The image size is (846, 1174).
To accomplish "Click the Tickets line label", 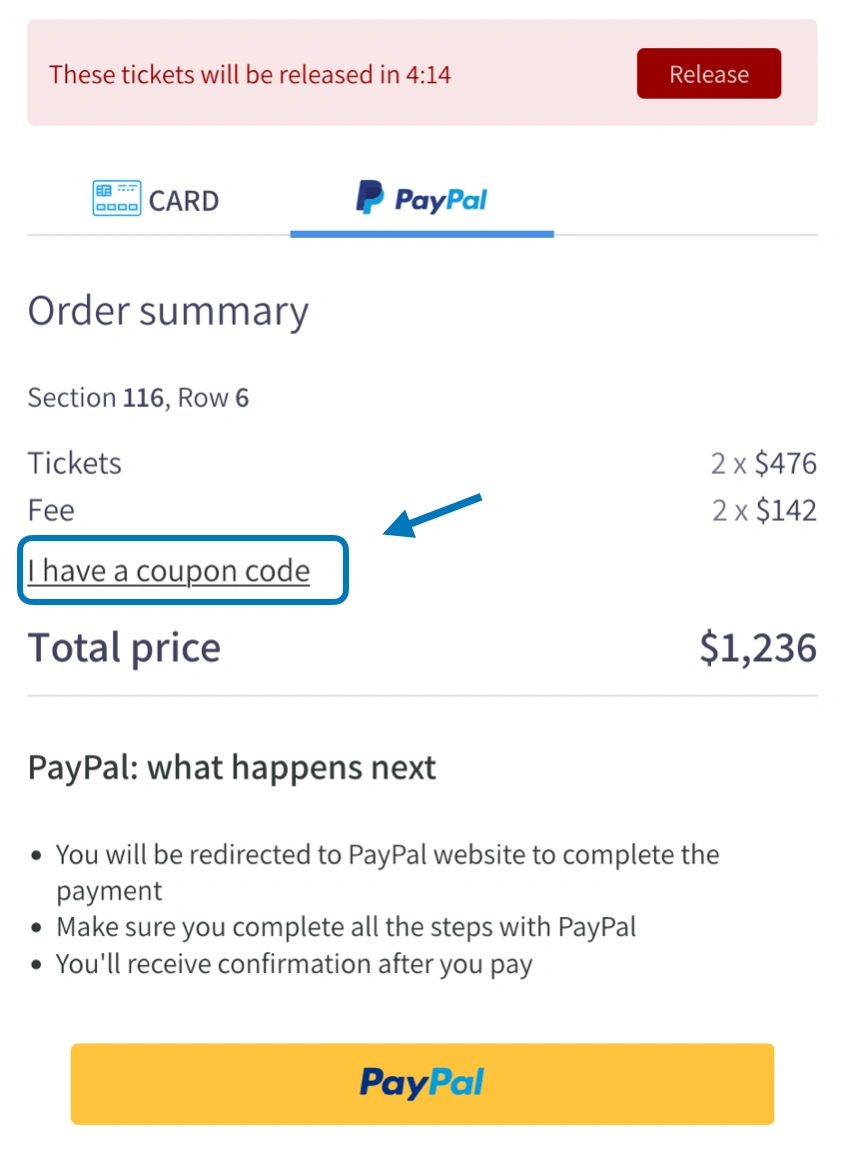I will [x=75, y=463].
